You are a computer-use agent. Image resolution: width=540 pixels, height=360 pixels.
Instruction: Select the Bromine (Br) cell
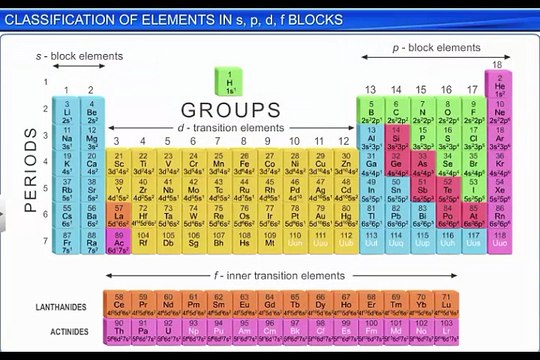click(474, 164)
